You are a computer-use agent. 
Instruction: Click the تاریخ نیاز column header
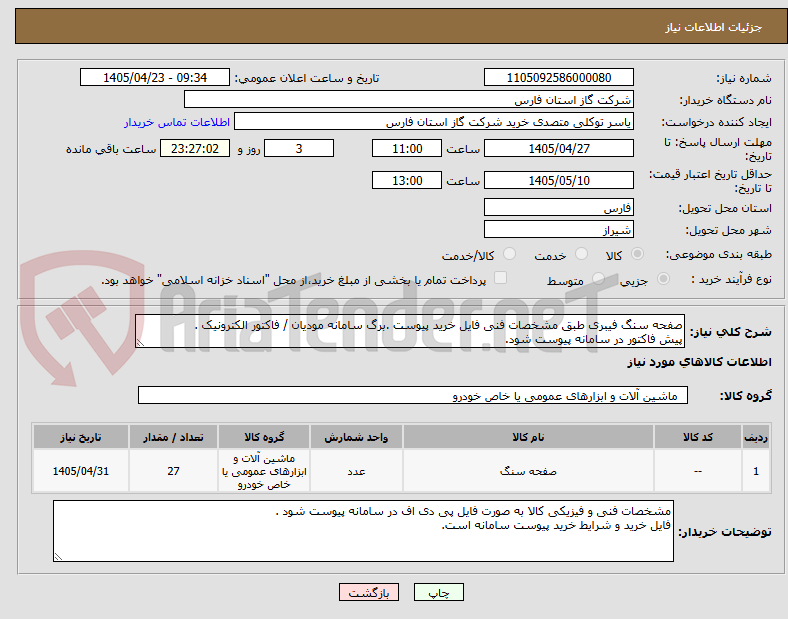click(x=81, y=437)
